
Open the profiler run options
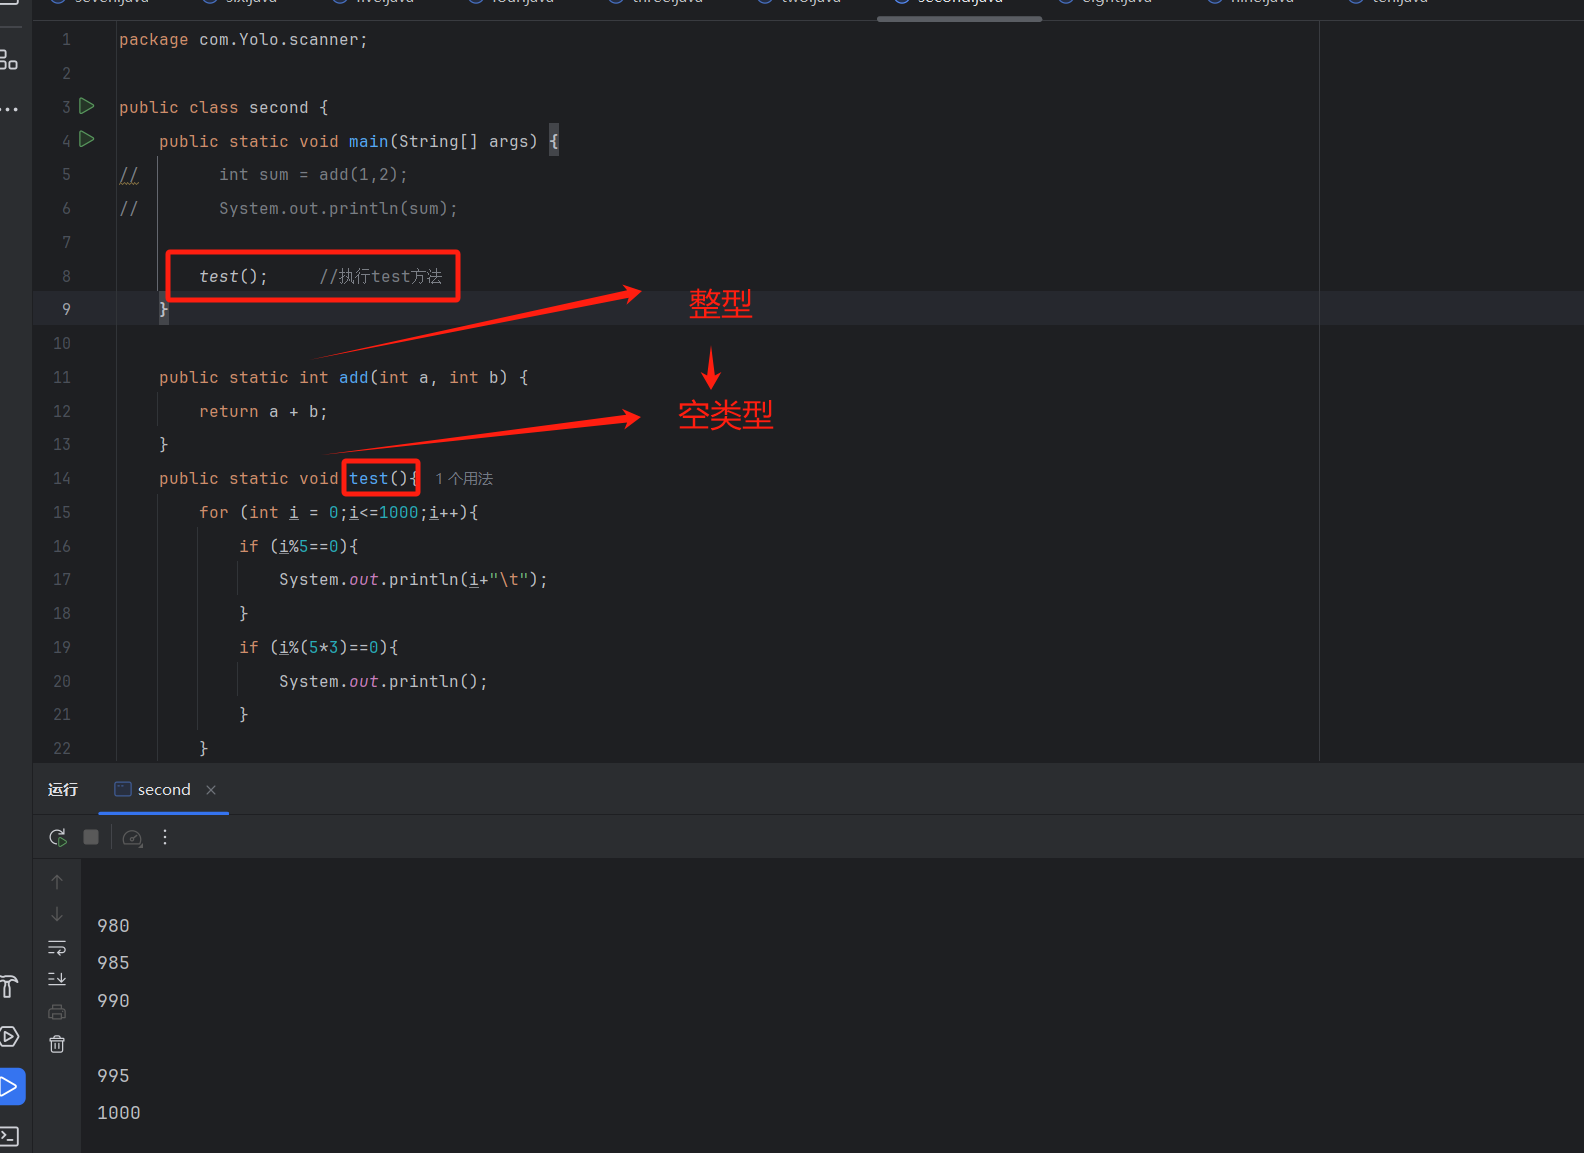[x=132, y=837]
